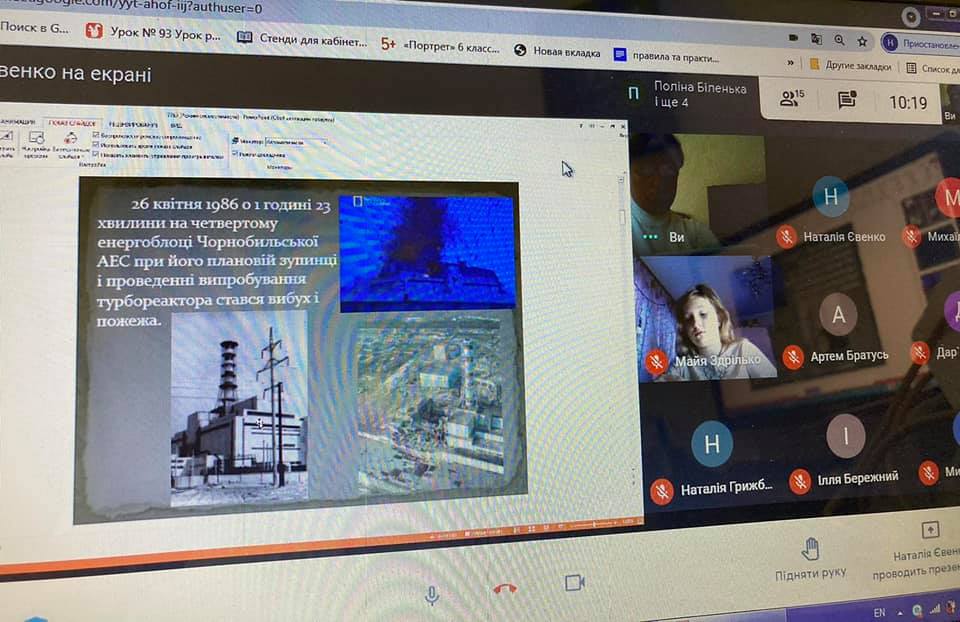Open the PowerPoint Монитор dropdown
The height and width of the screenshot is (622, 960).
pyautogui.click(x=297, y=142)
